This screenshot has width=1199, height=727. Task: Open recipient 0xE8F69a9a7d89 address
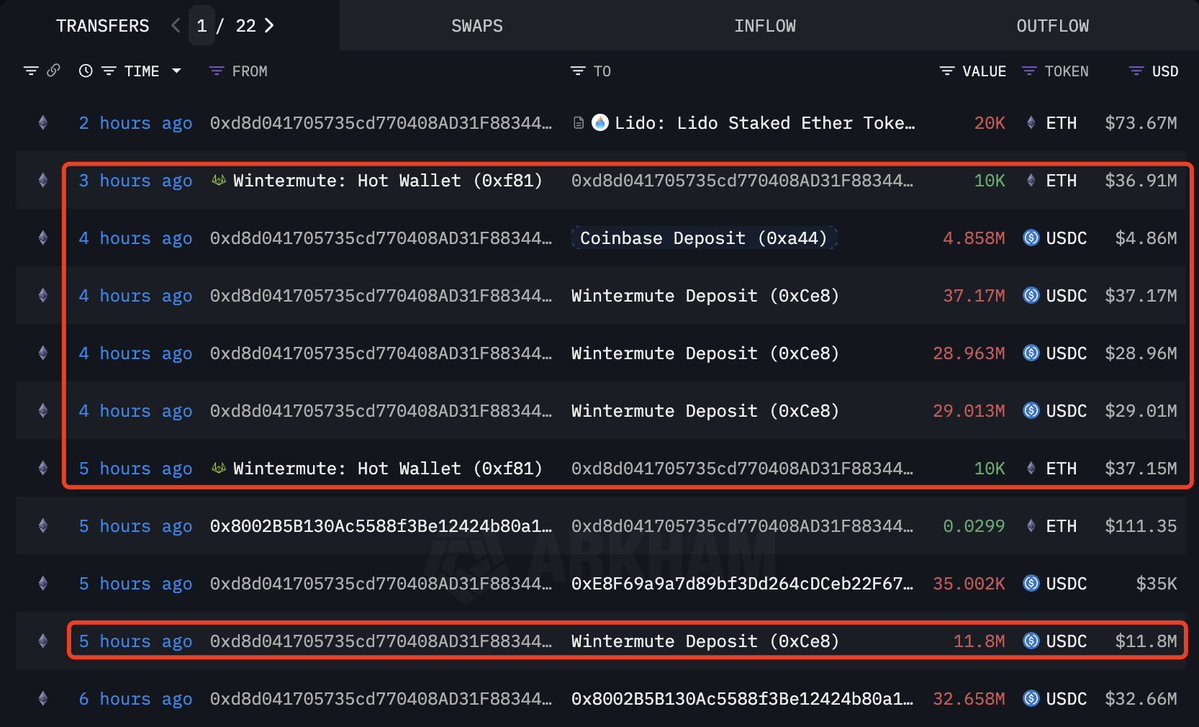(742, 583)
